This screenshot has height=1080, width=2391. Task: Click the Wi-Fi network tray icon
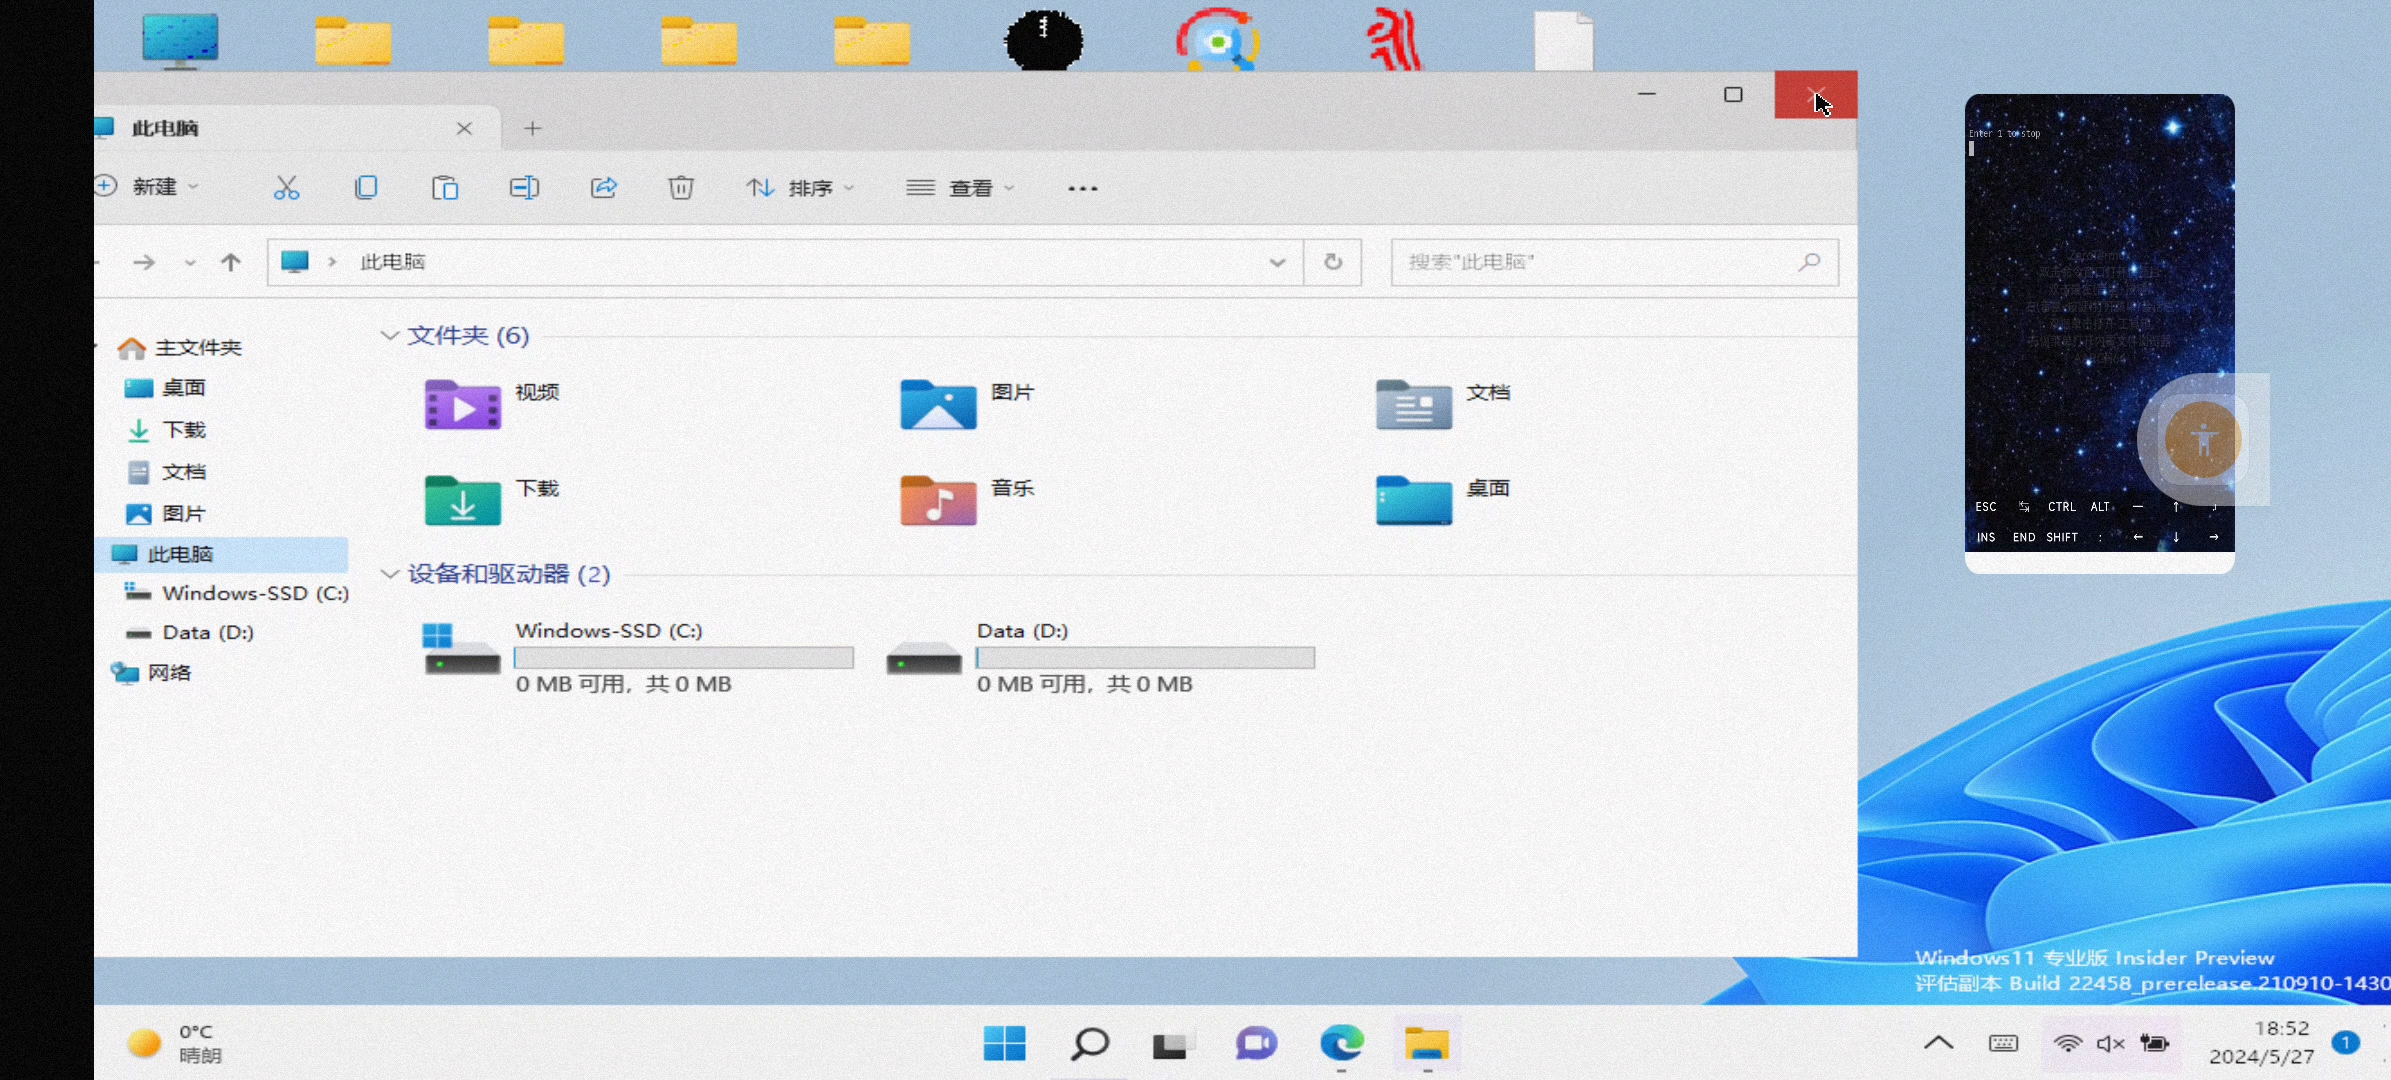click(2067, 1044)
